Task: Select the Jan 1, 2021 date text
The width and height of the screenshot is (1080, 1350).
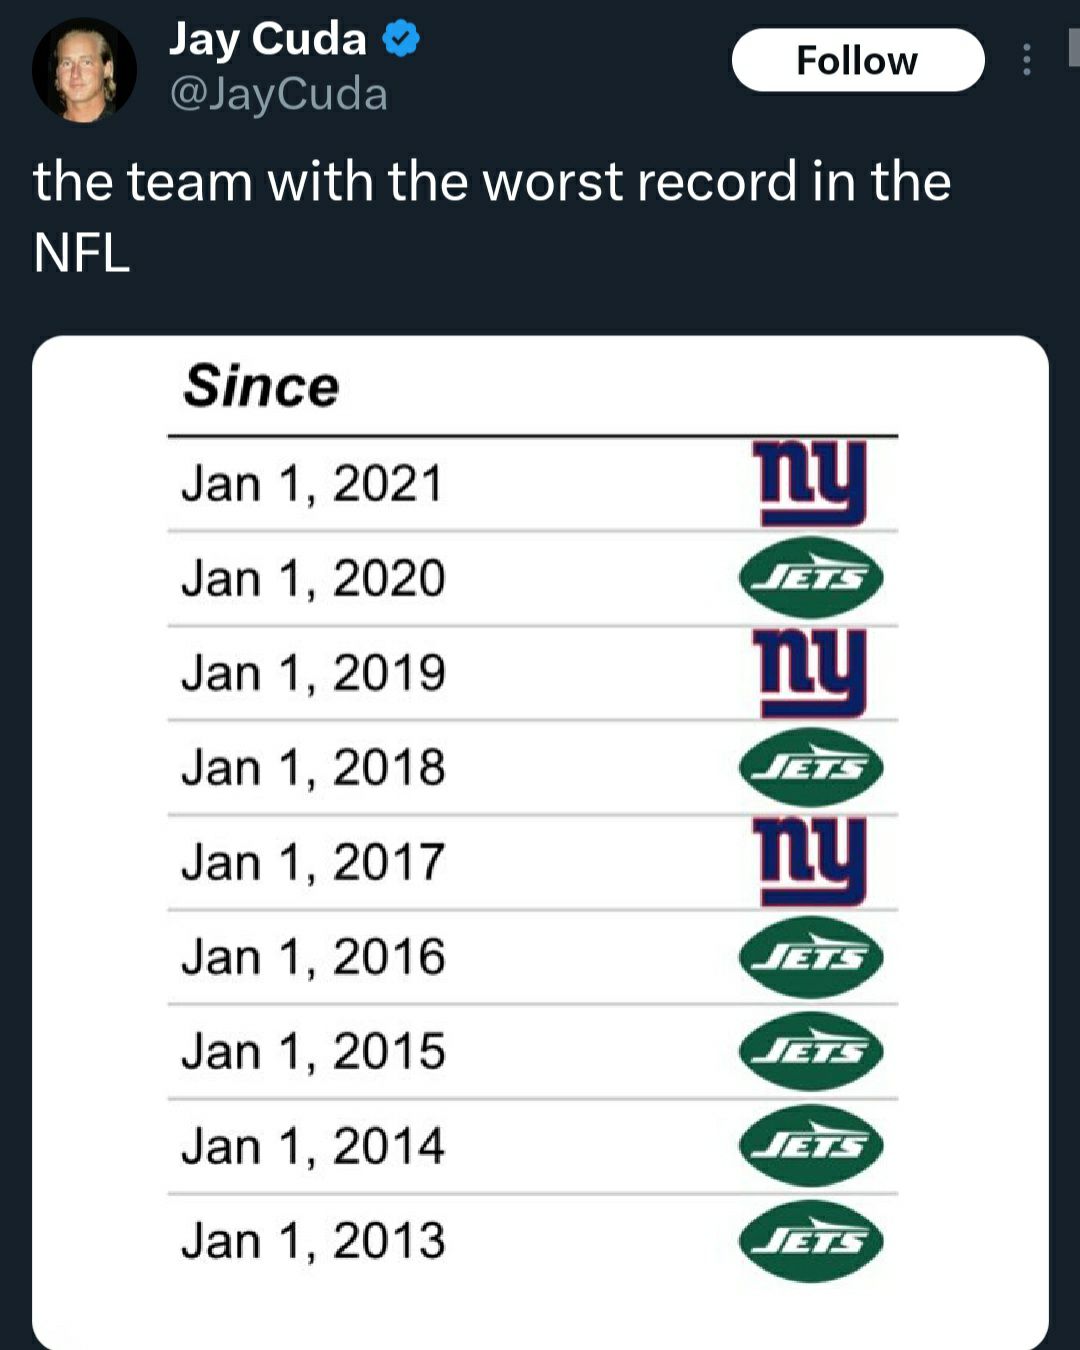Action: click(x=312, y=484)
